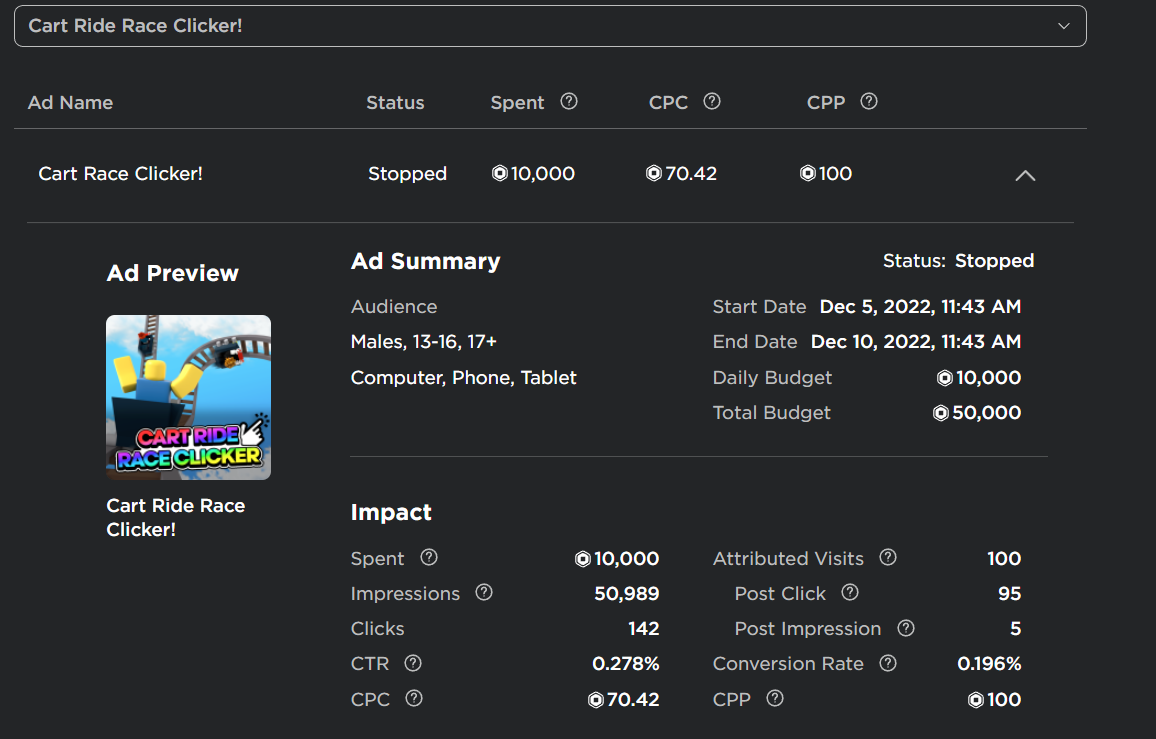The image size is (1156, 739).
Task: Click help icon beside CPC in Impact
Action: (414, 698)
